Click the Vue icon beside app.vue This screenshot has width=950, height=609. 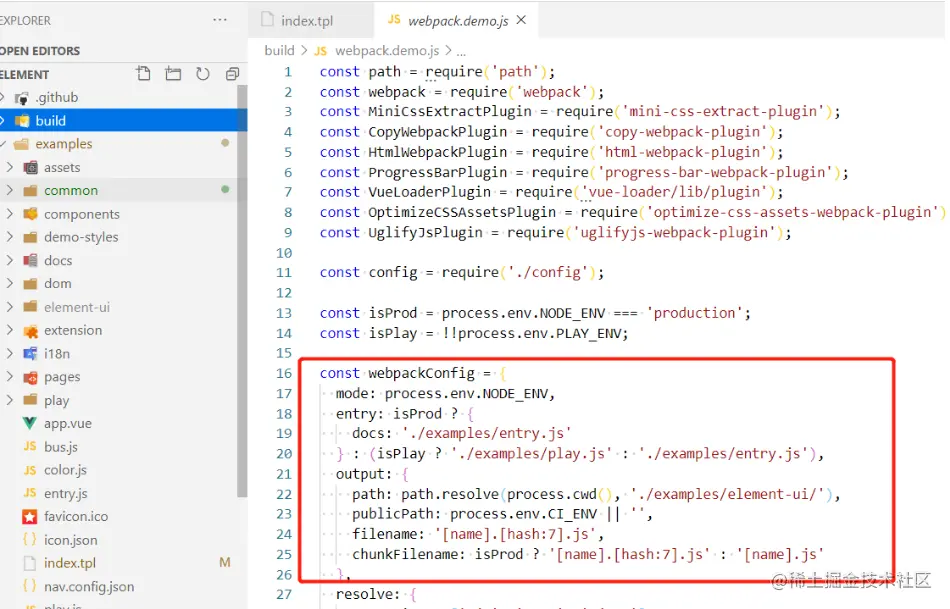click(x=30, y=424)
